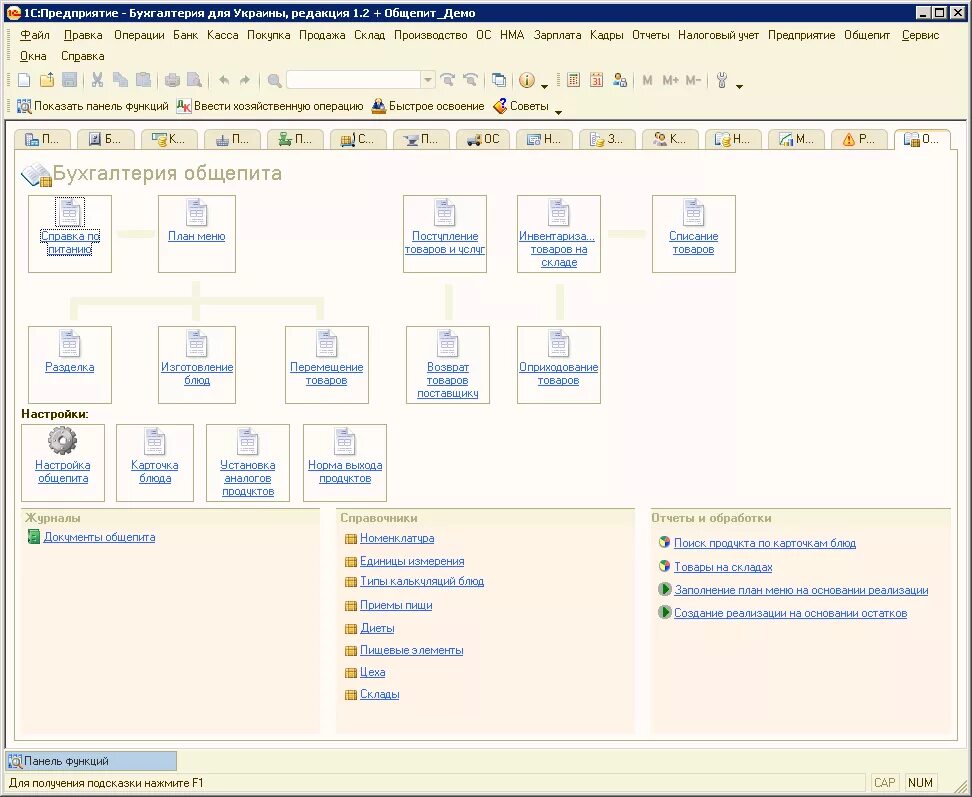Open the Налоговый учет menu
This screenshot has width=972, height=797.
click(718, 35)
